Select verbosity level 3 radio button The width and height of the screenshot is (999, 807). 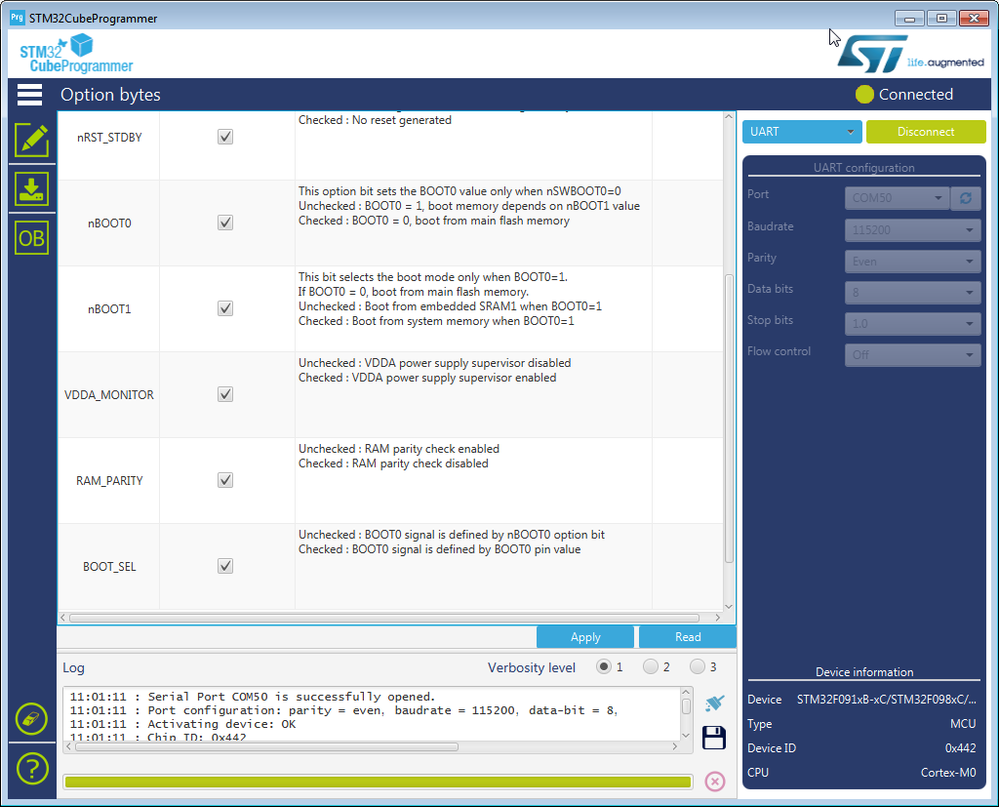click(x=698, y=666)
